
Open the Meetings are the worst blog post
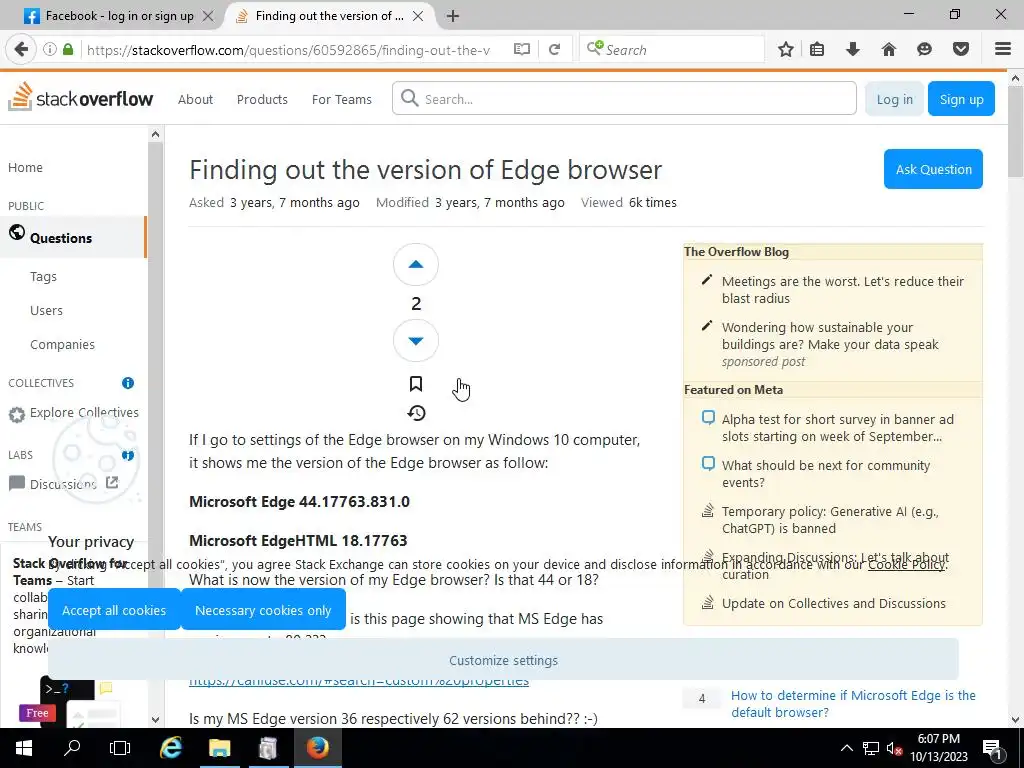coord(842,290)
